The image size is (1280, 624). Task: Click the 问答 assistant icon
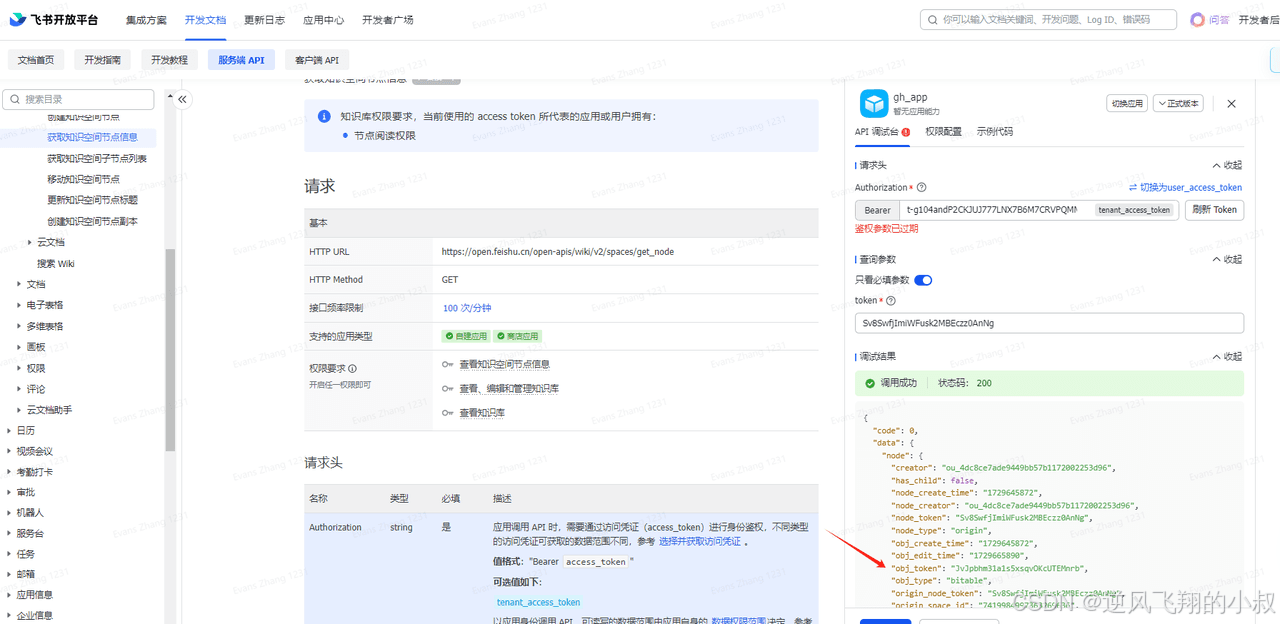click(1197, 20)
